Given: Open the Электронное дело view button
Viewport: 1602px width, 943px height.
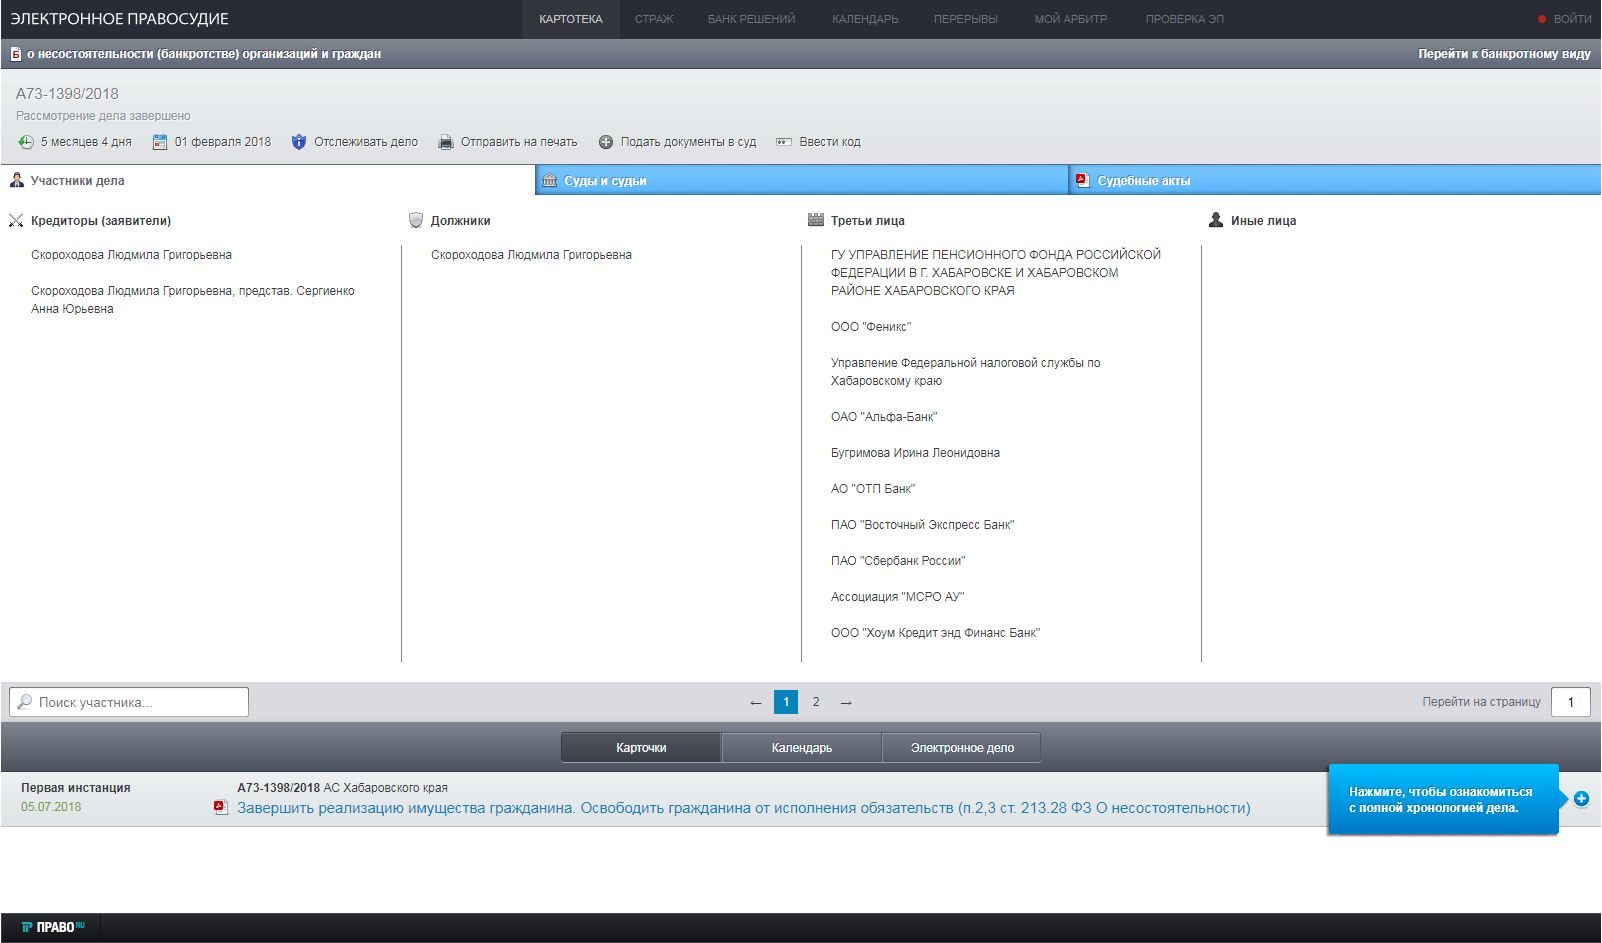Looking at the screenshot, I should click(961, 748).
